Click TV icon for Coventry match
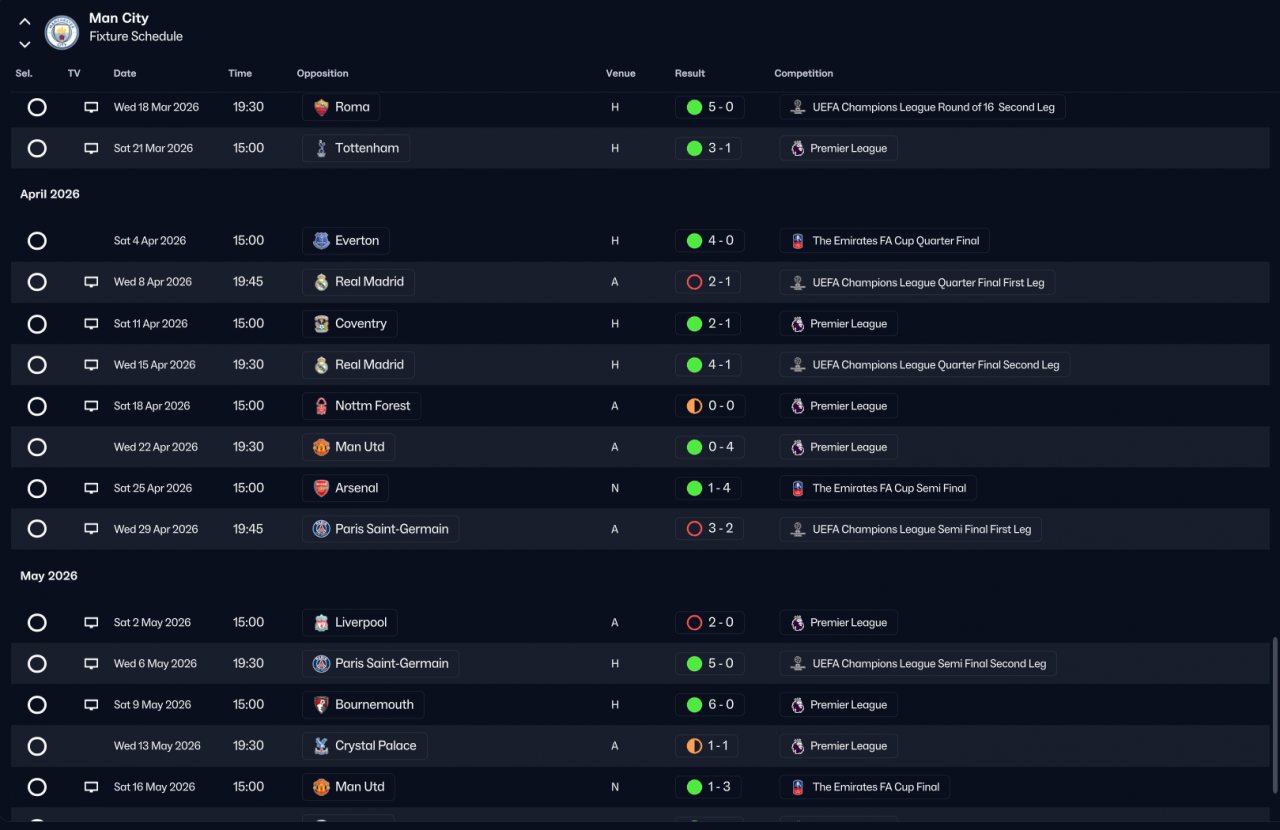The image size is (1280, 830). (91, 324)
